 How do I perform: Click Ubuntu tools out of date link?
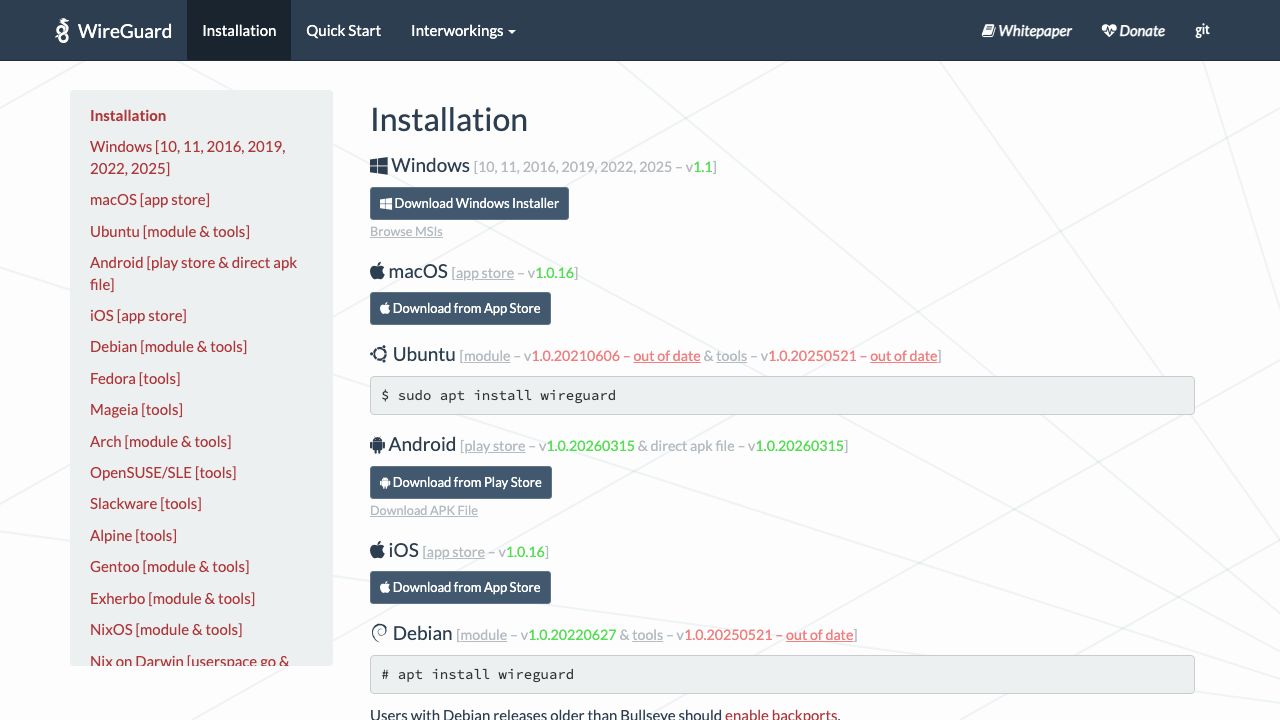click(x=904, y=356)
